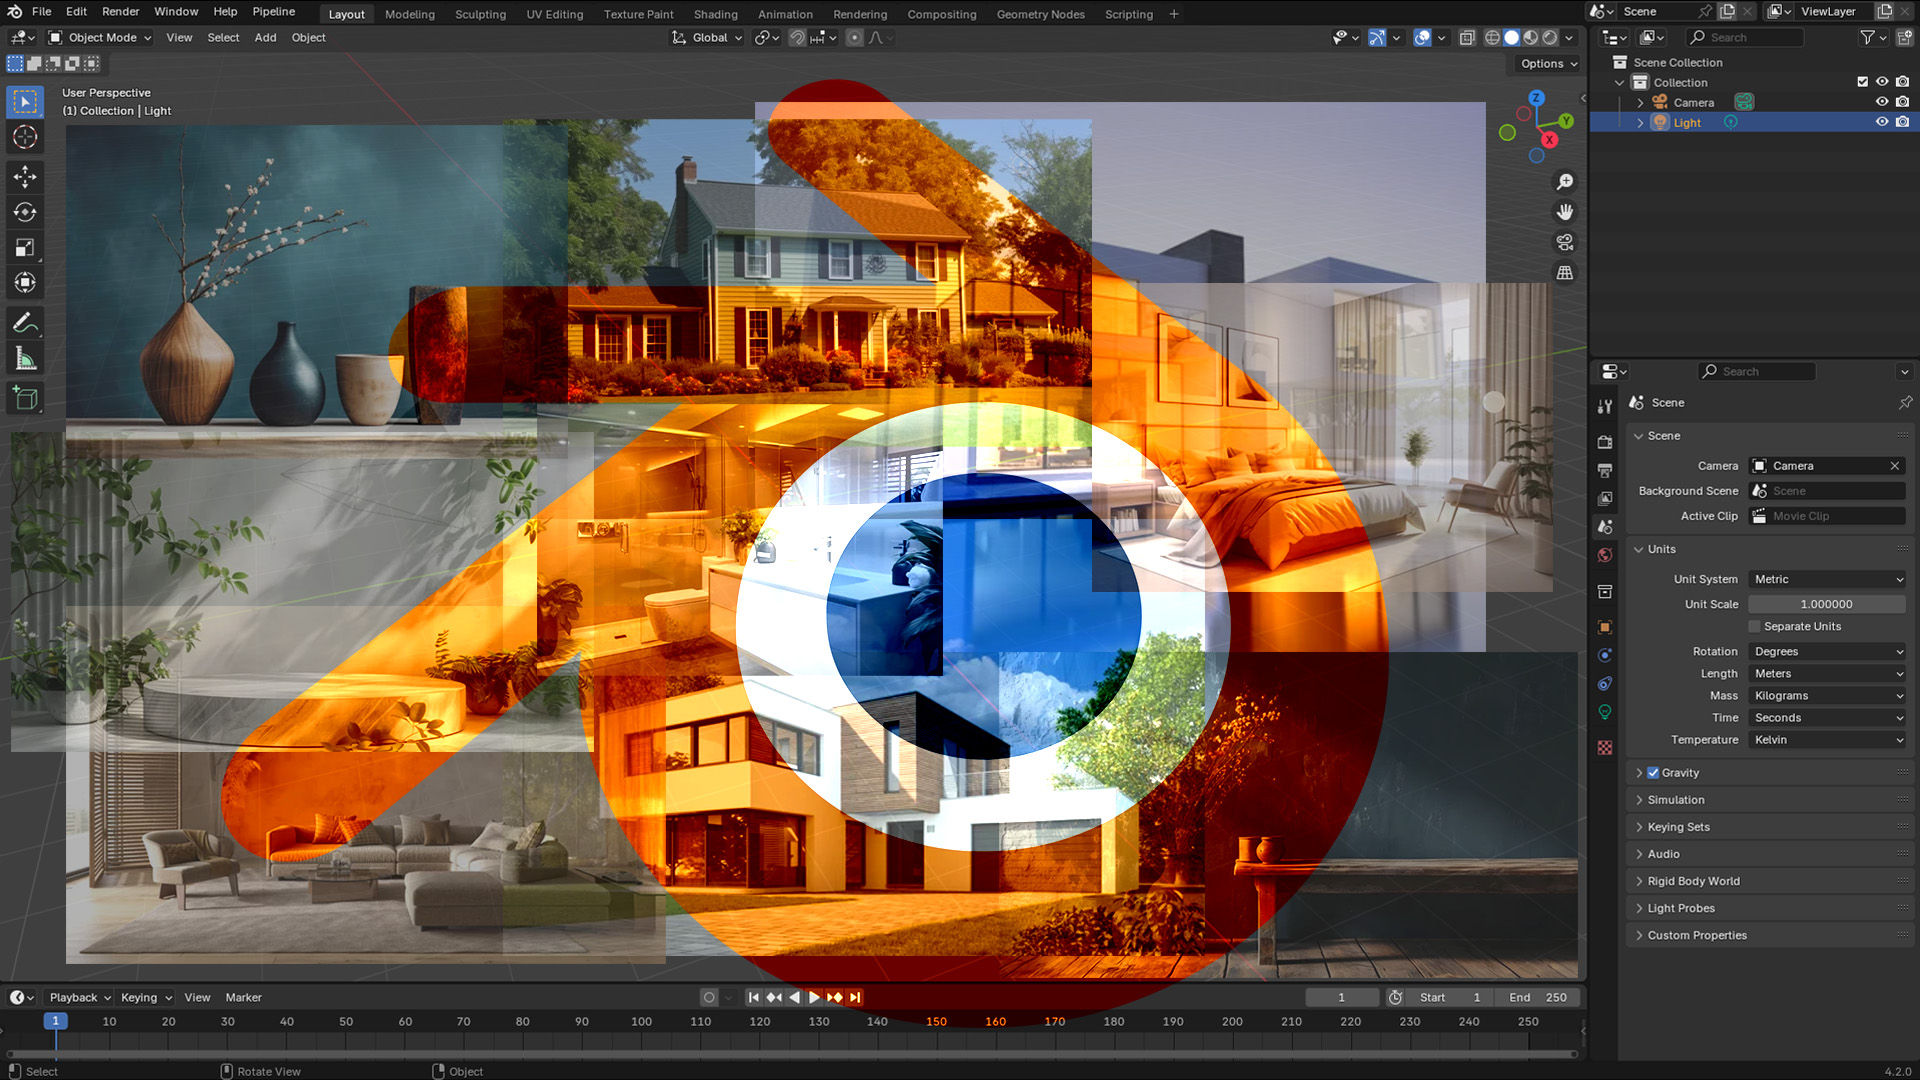Image resolution: width=1920 pixels, height=1080 pixels.
Task: Open the Object Mode dropdown
Action: [100, 37]
